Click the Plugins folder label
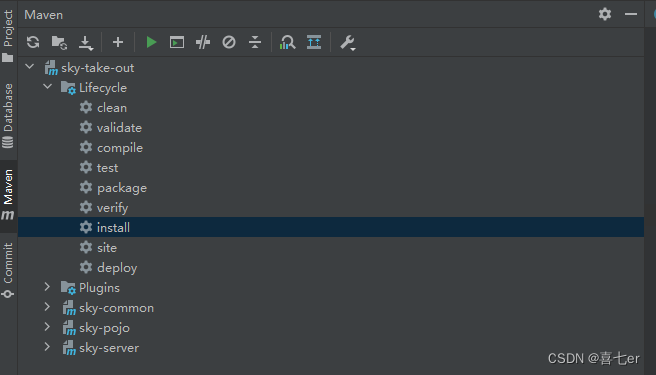This screenshot has width=656, height=375. [99, 288]
